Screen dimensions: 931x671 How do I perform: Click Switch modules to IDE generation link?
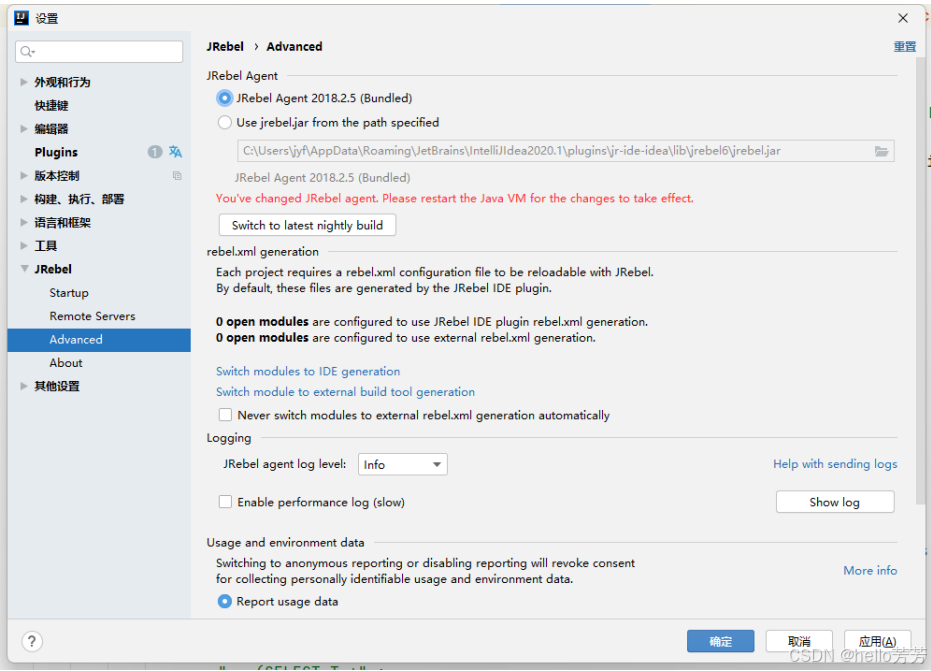pyautogui.click(x=308, y=371)
